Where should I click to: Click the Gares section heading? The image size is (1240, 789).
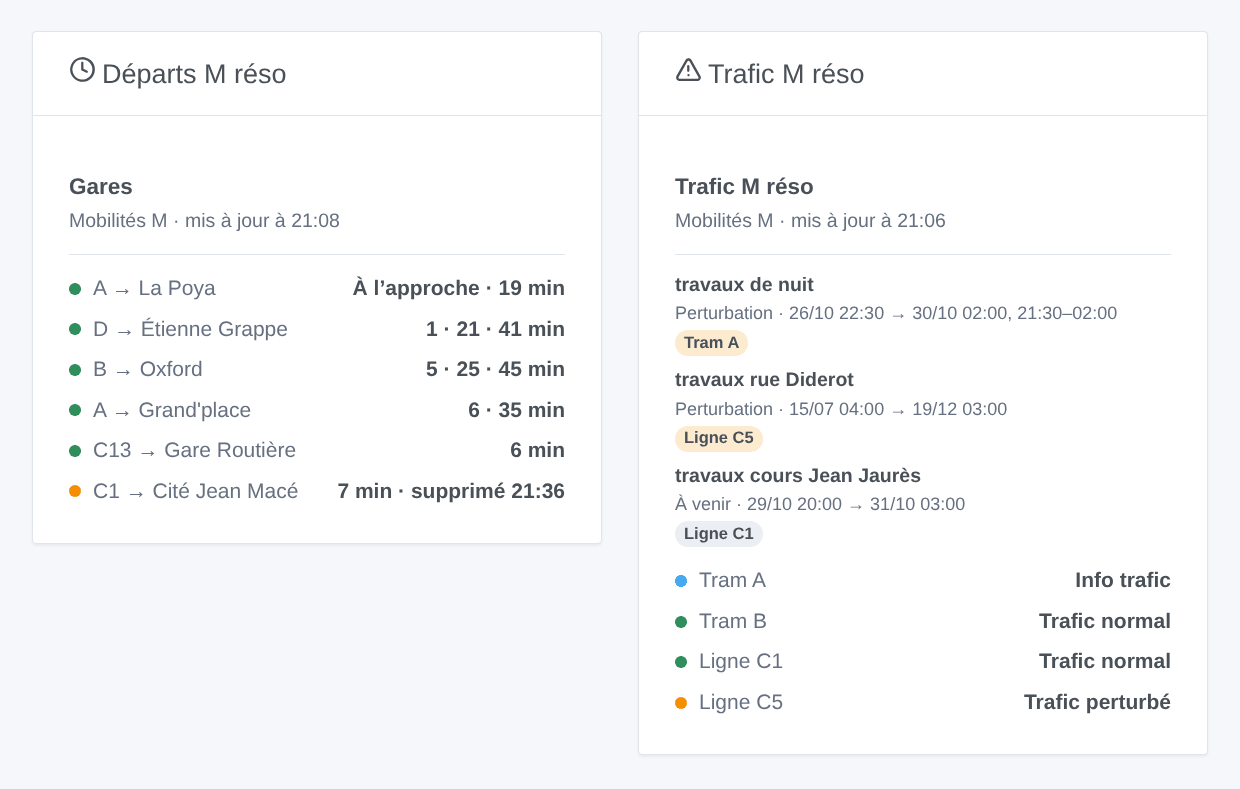click(101, 187)
